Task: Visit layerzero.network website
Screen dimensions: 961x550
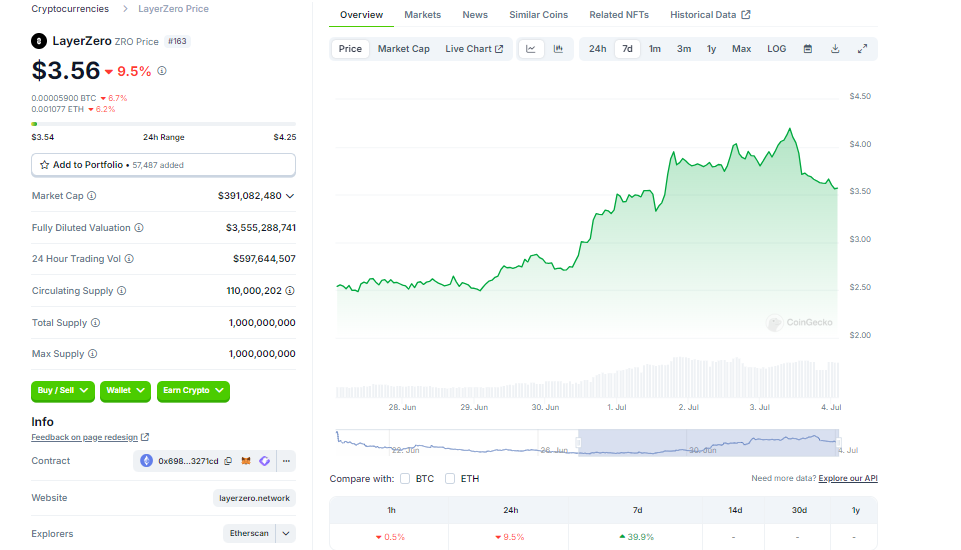Action: (x=254, y=498)
